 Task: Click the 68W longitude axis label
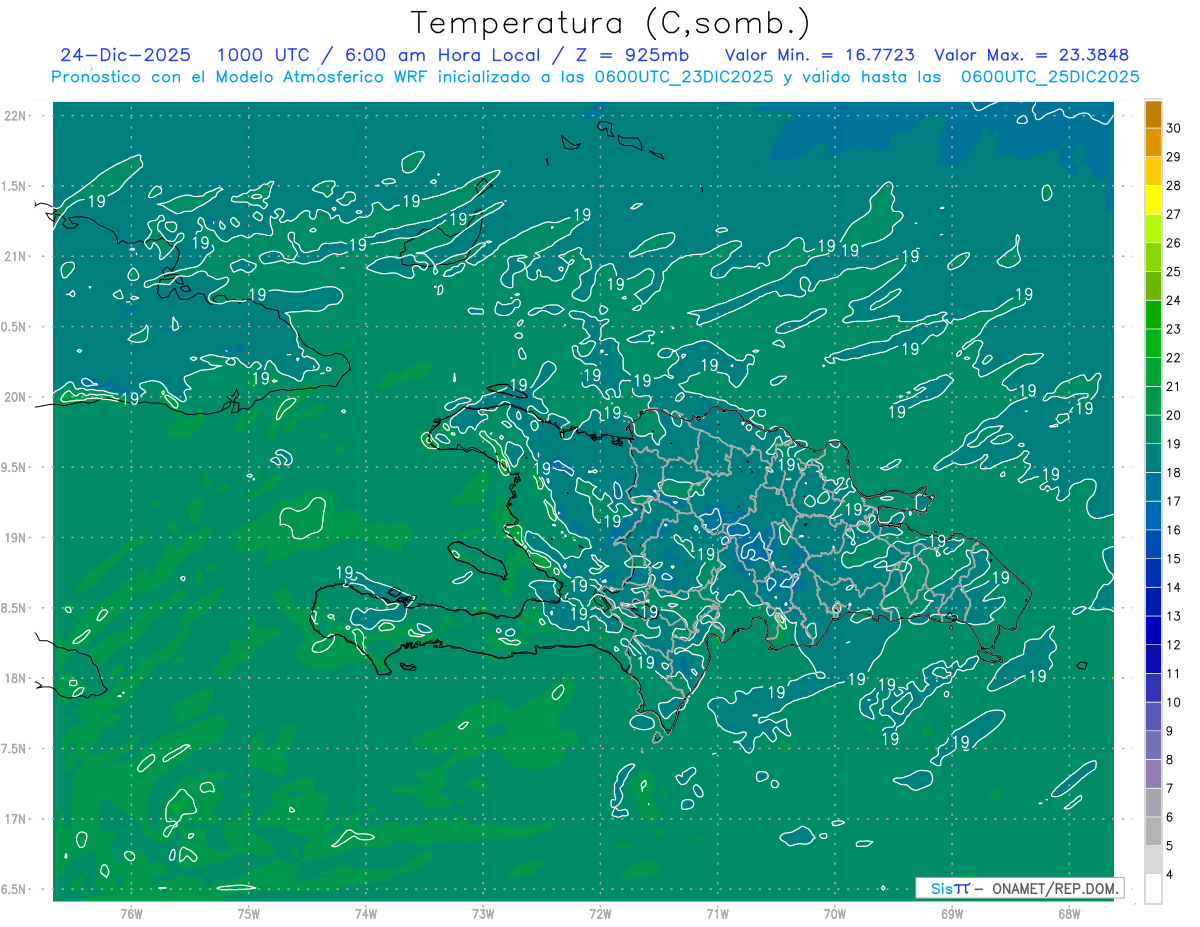1068,914
